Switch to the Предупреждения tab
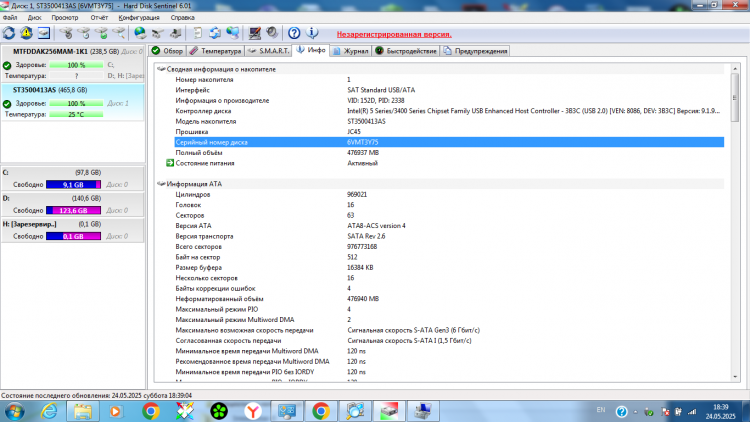750x422 pixels. click(475, 51)
